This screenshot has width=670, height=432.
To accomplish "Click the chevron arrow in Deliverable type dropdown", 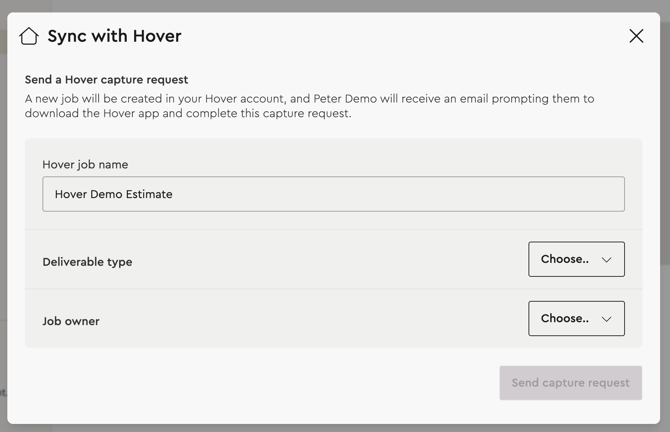I will [606, 260].
